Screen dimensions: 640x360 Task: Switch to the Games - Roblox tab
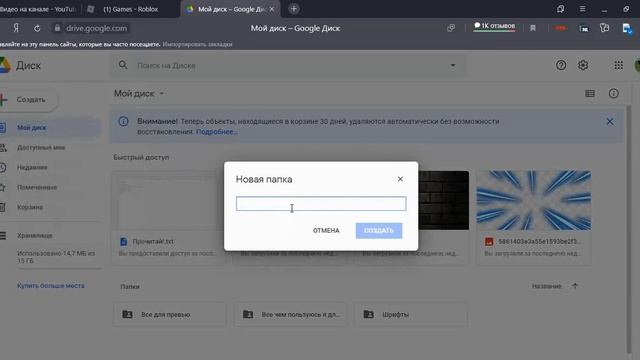tap(130, 9)
